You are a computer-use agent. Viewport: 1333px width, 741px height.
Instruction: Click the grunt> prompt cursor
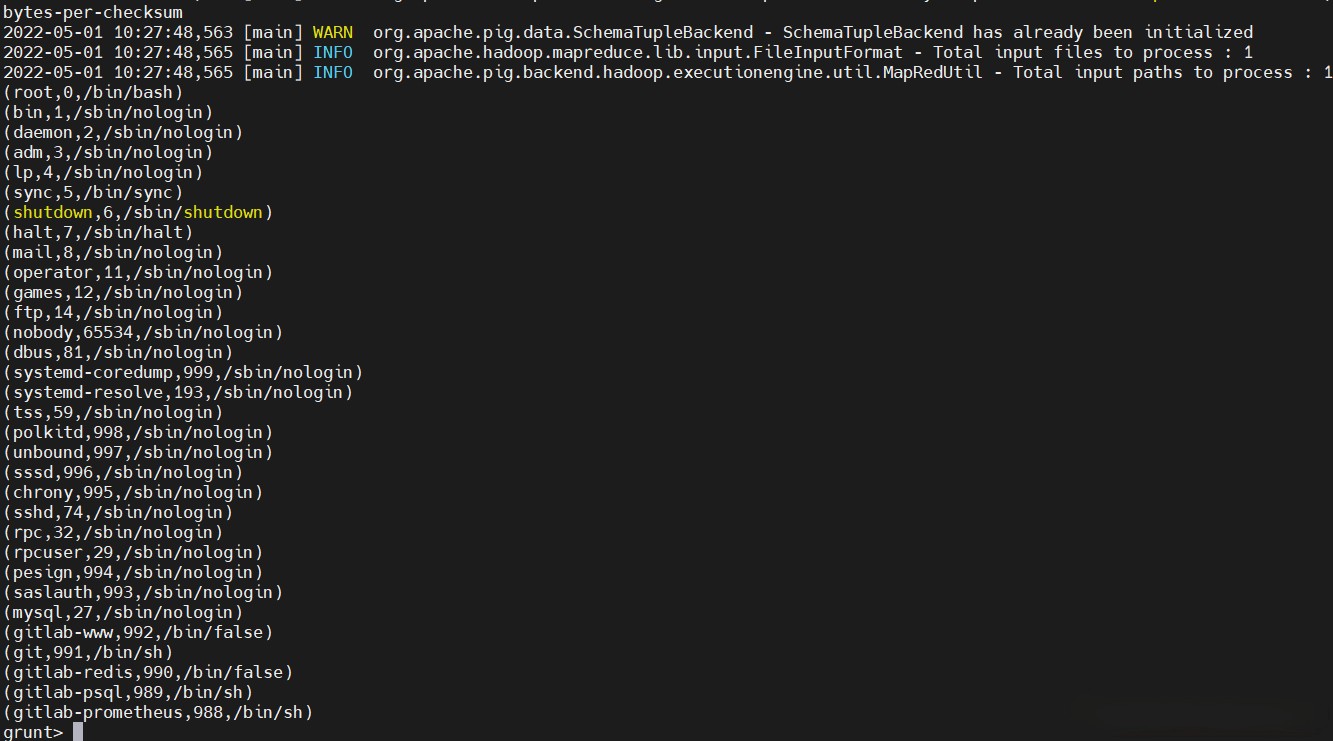[x=78, y=732]
